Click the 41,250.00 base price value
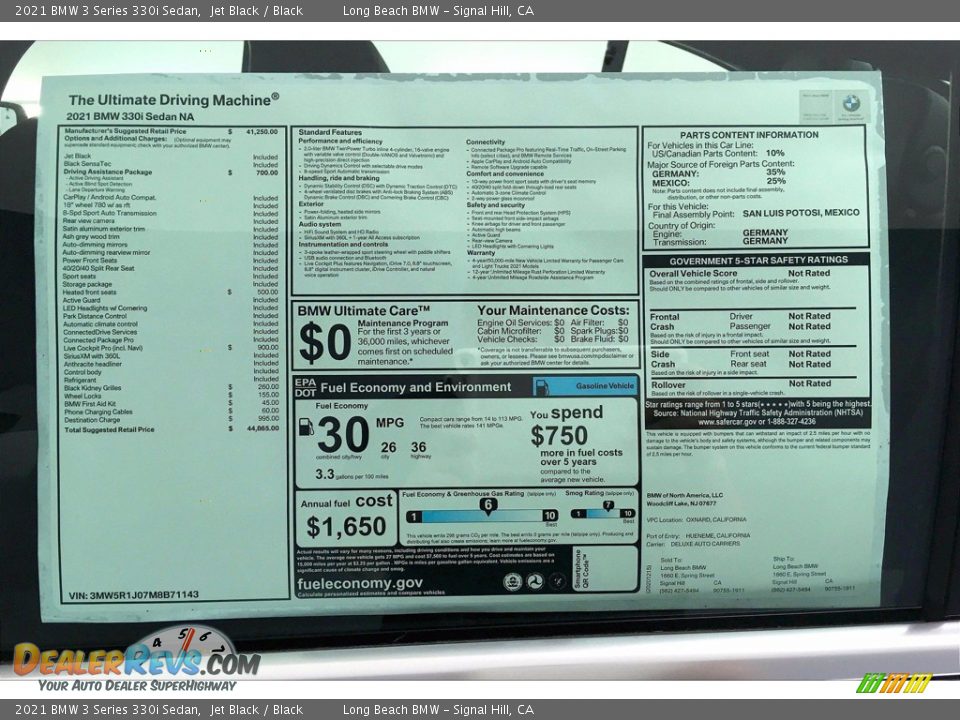The image size is (960, 720). click(x=262, y=132)
